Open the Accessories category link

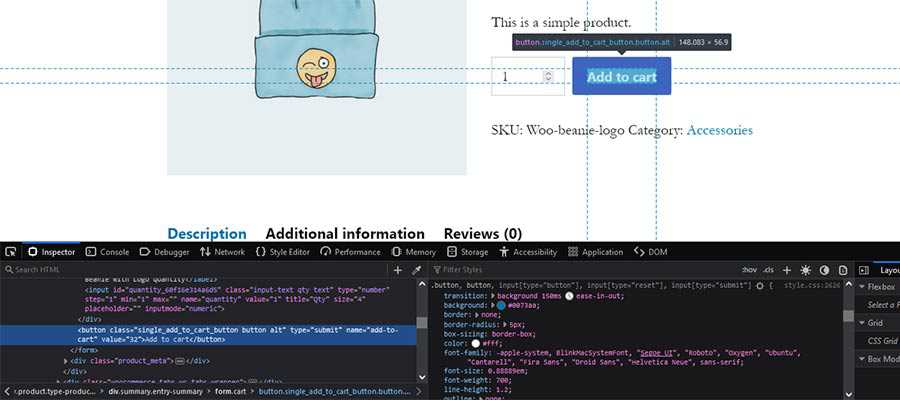coord(719,130)
